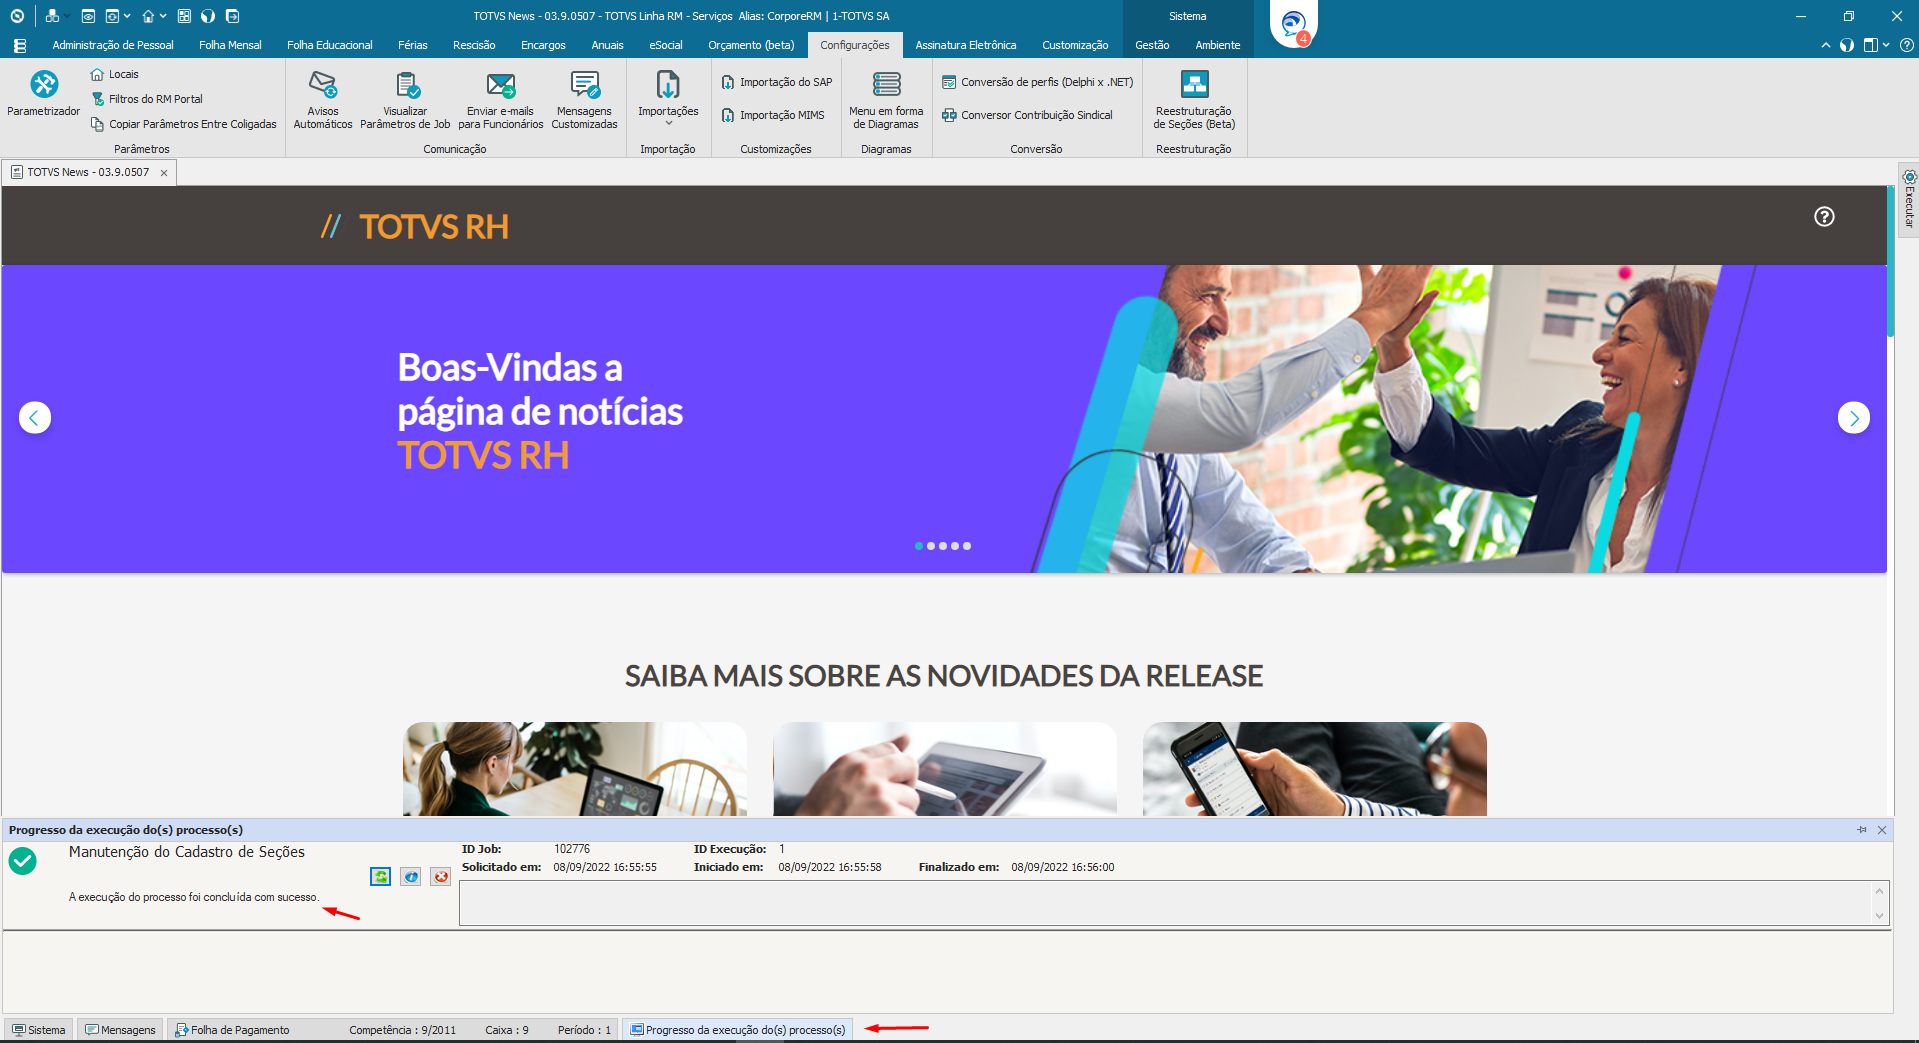Screen dimensions: 1919x1043
Task: Run Importação do SAP
Action: (777, 82)
